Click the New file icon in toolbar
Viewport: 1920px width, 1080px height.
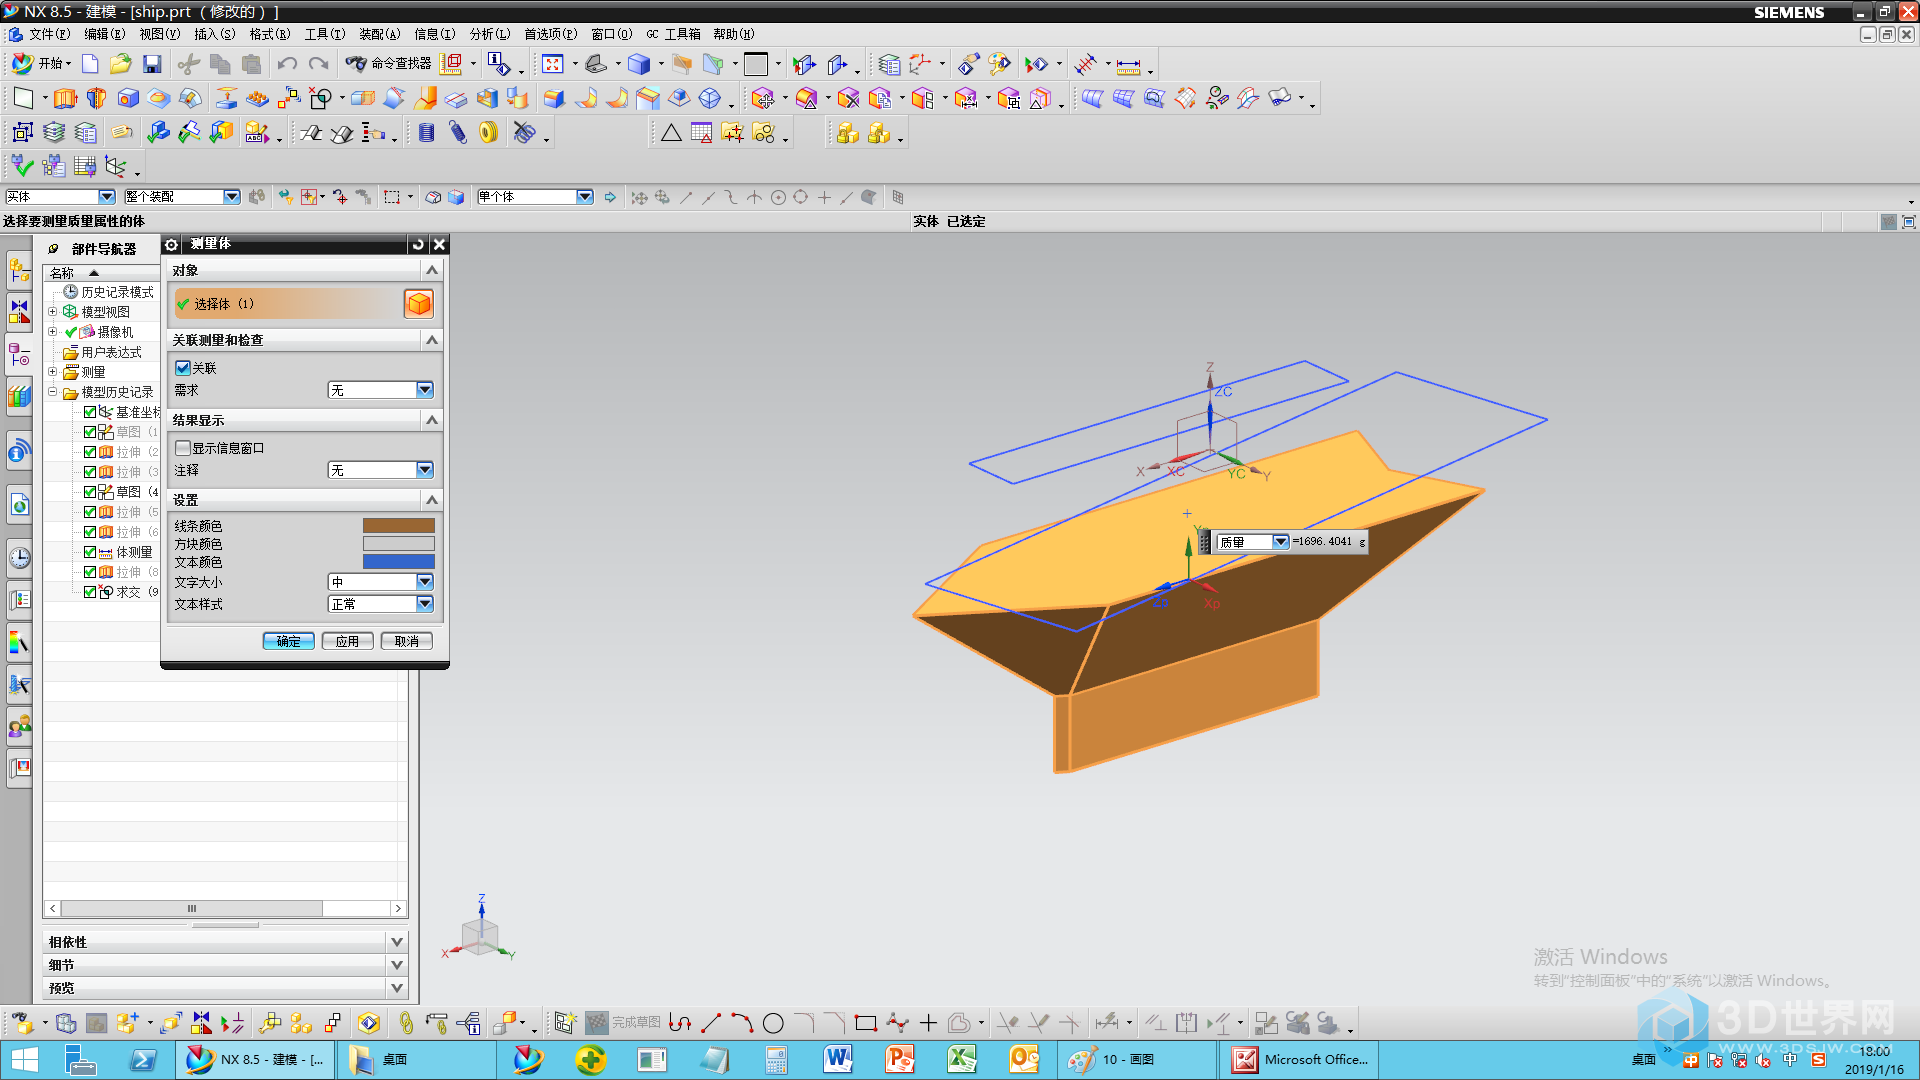click(90, 64)
